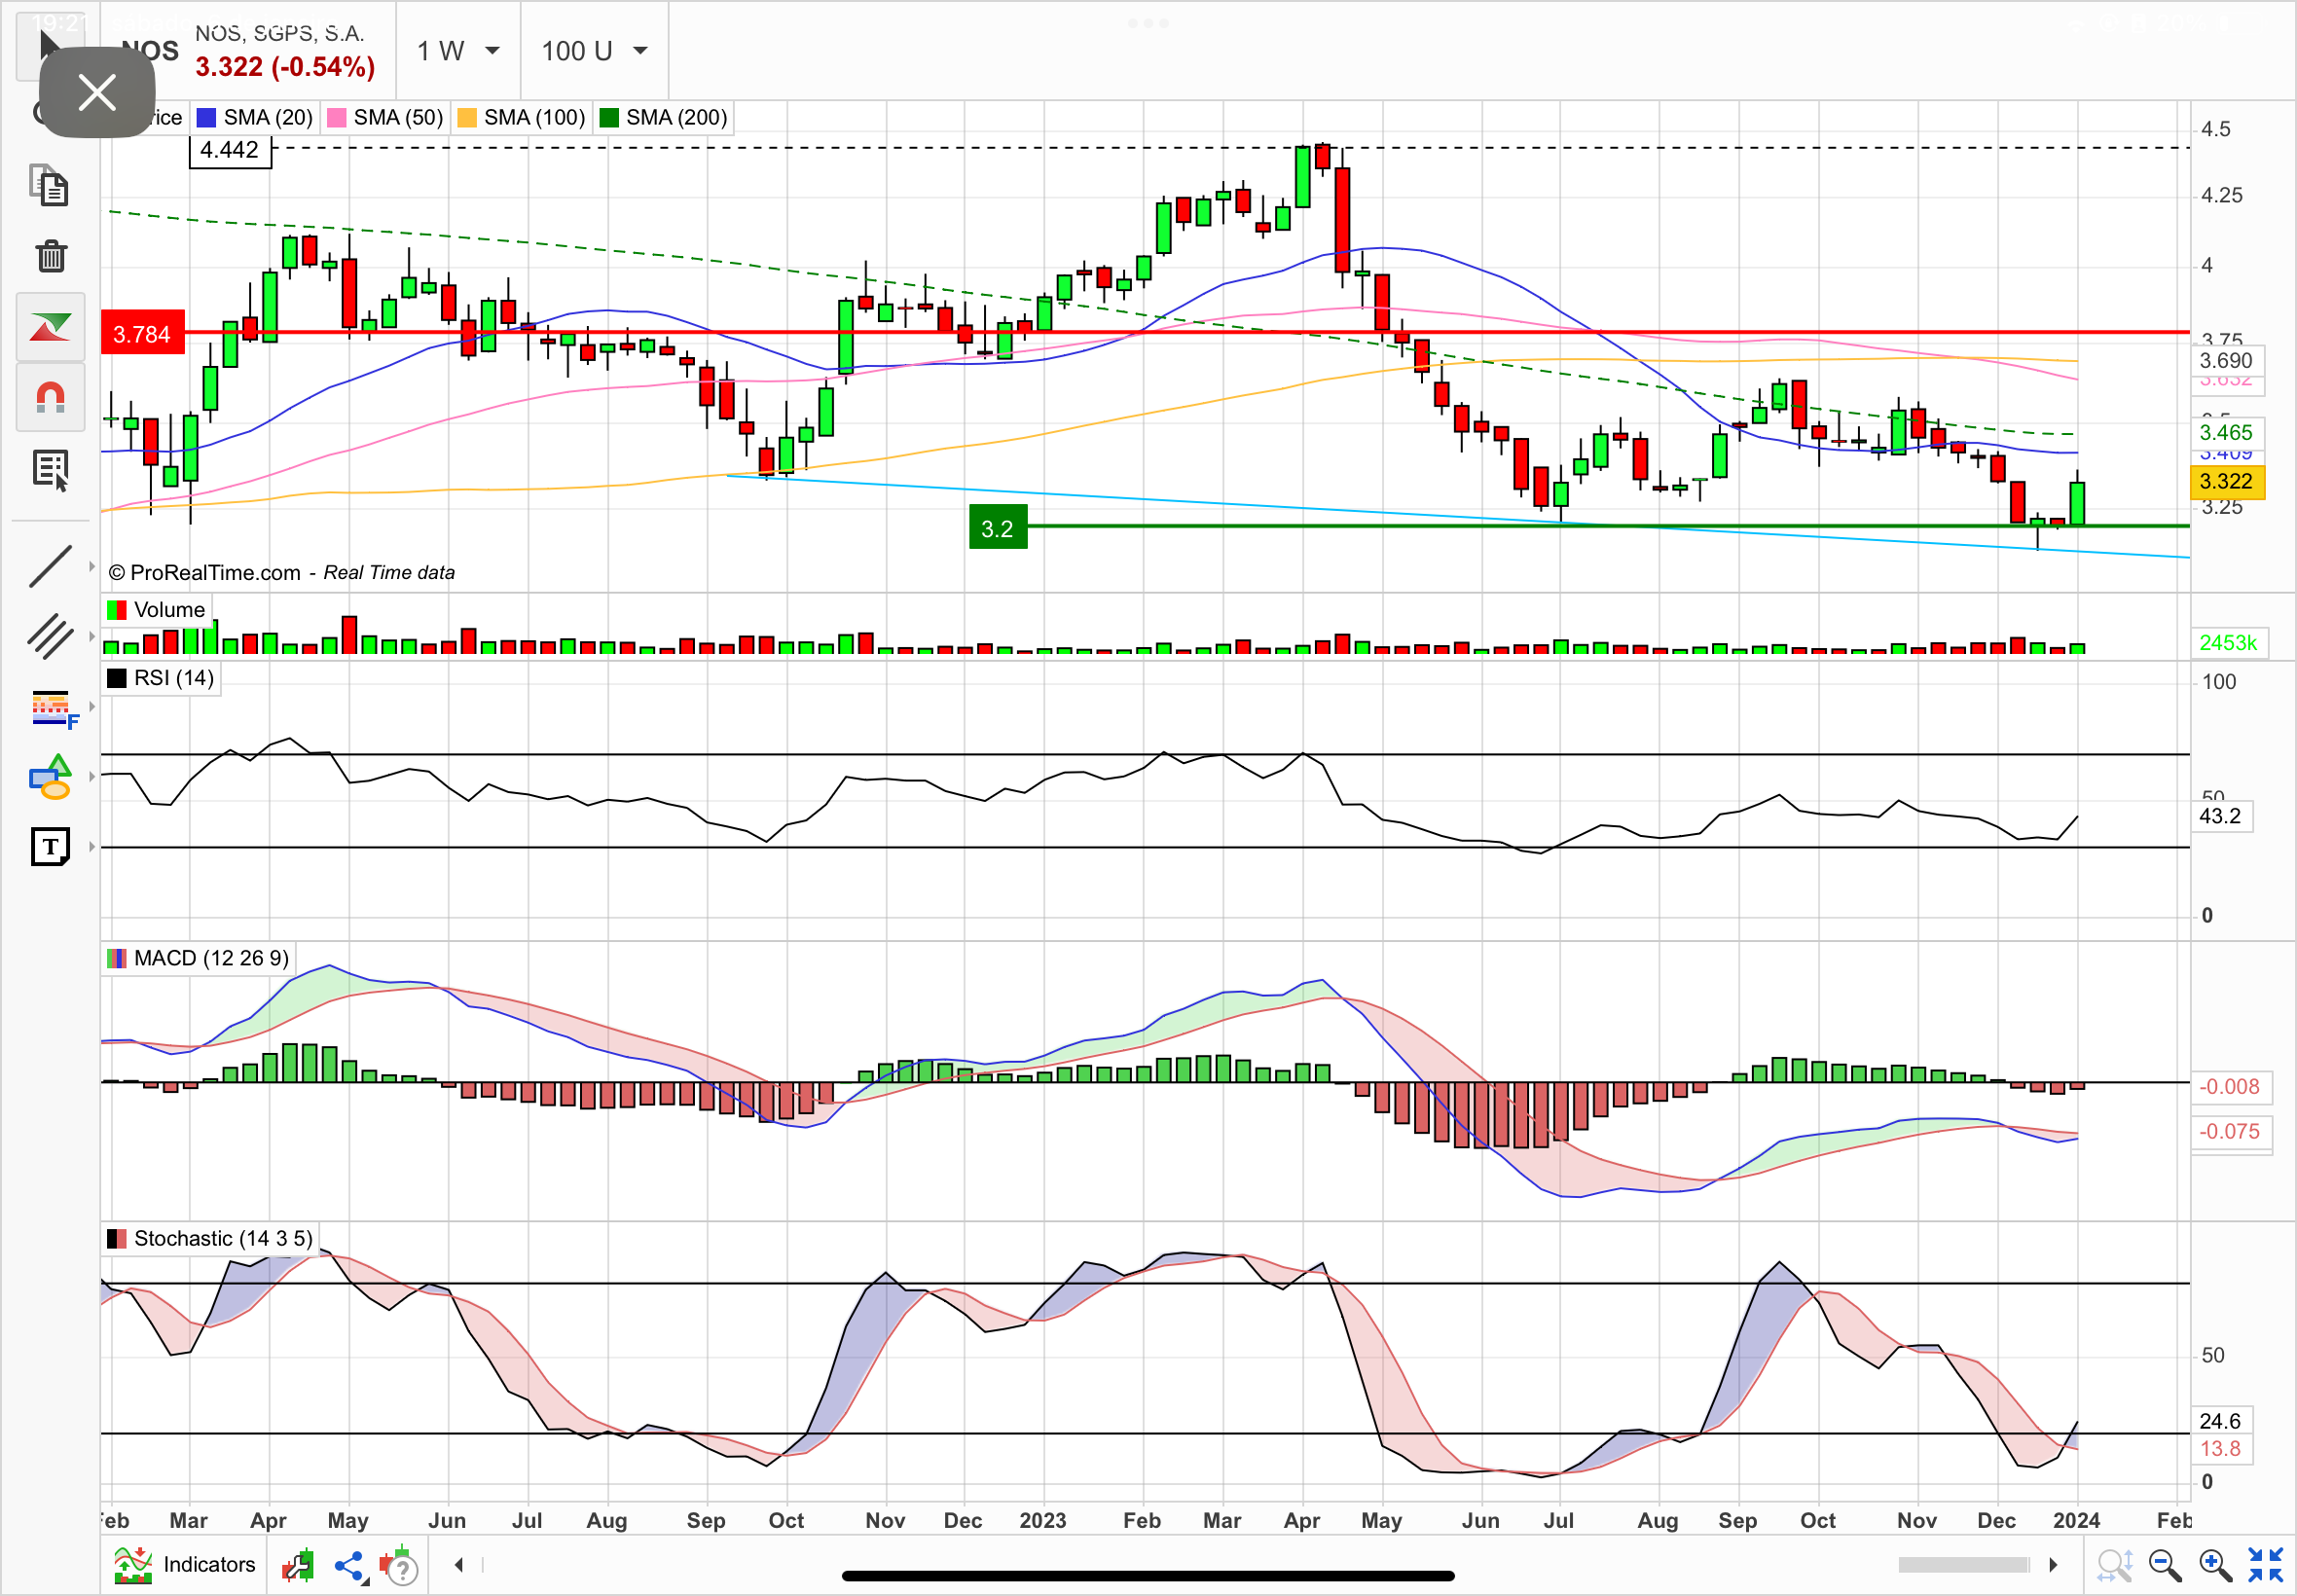The width and height of the screenshot is (2297, 1596).
Task: Select the text annotation tool
Action: pos(50,847)
